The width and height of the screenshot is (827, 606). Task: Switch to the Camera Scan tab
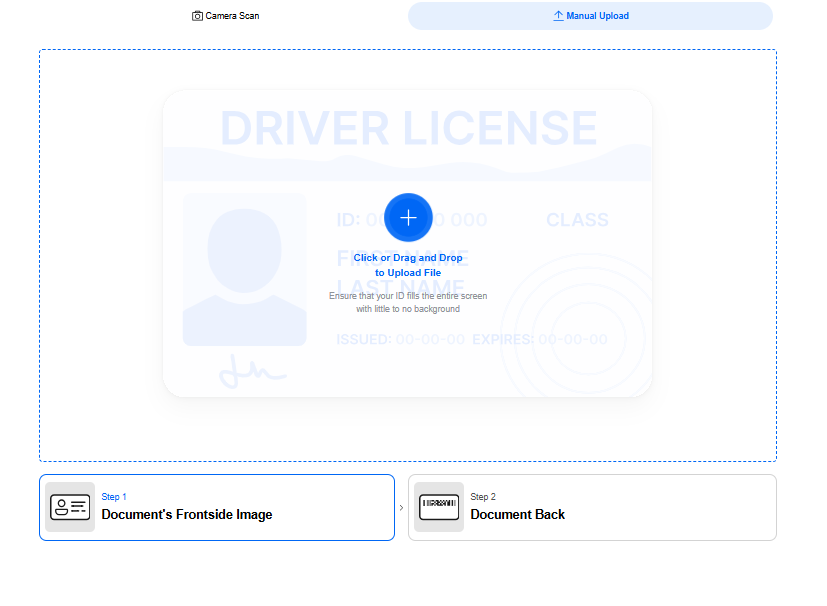226,16
